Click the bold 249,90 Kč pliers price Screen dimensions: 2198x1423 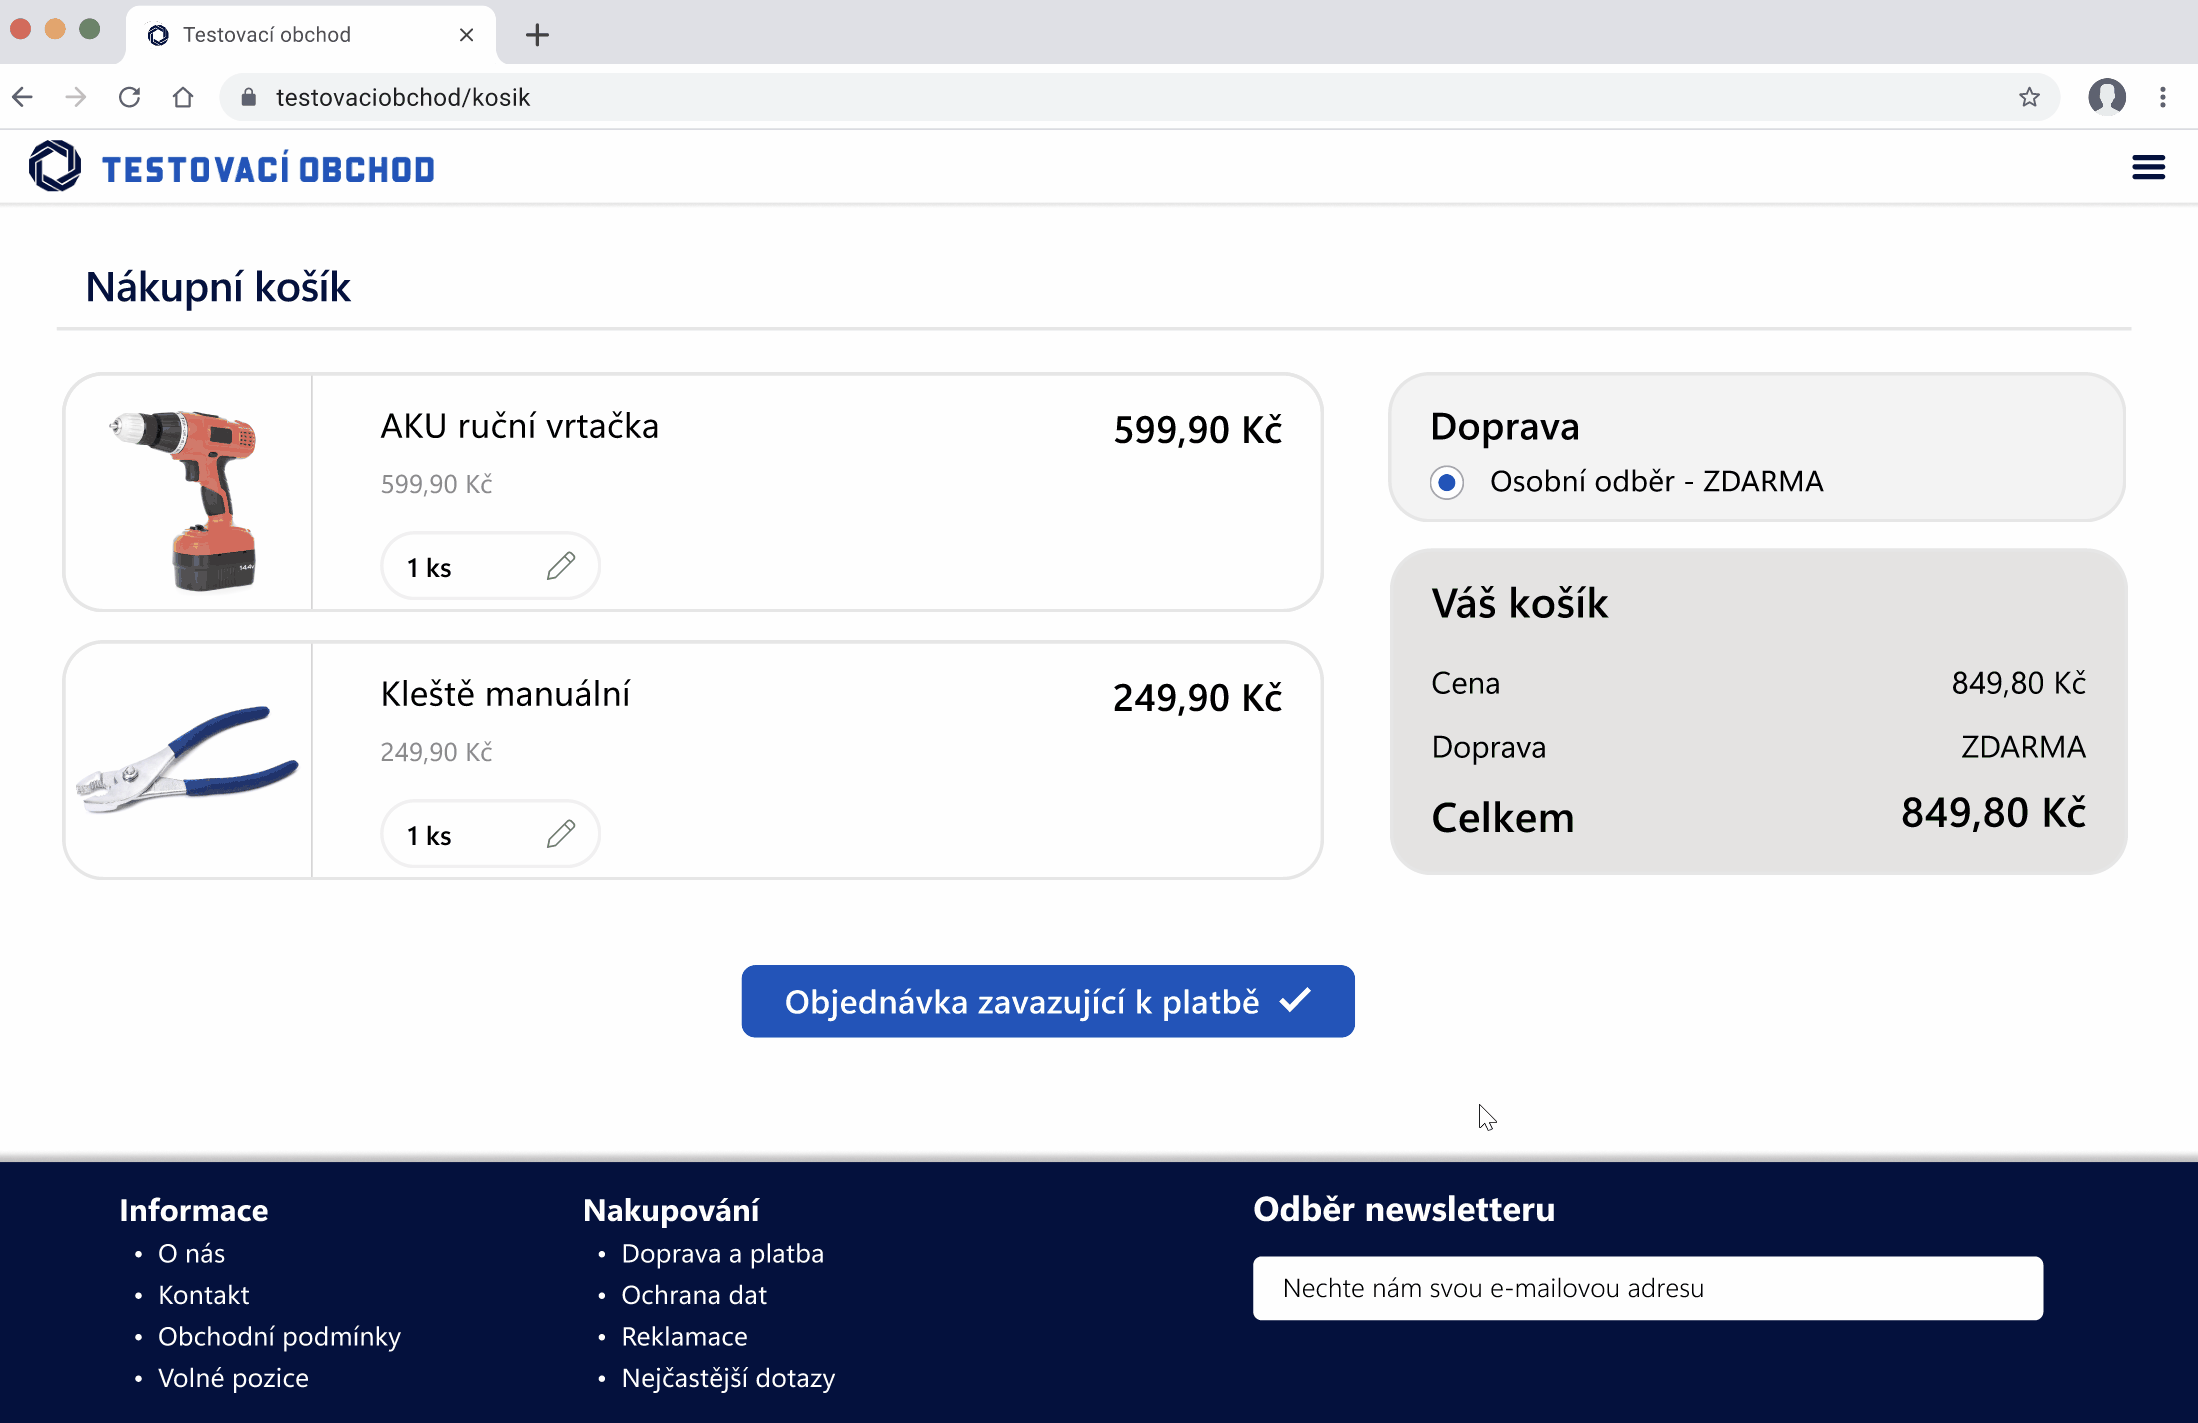coord(1198,698)
